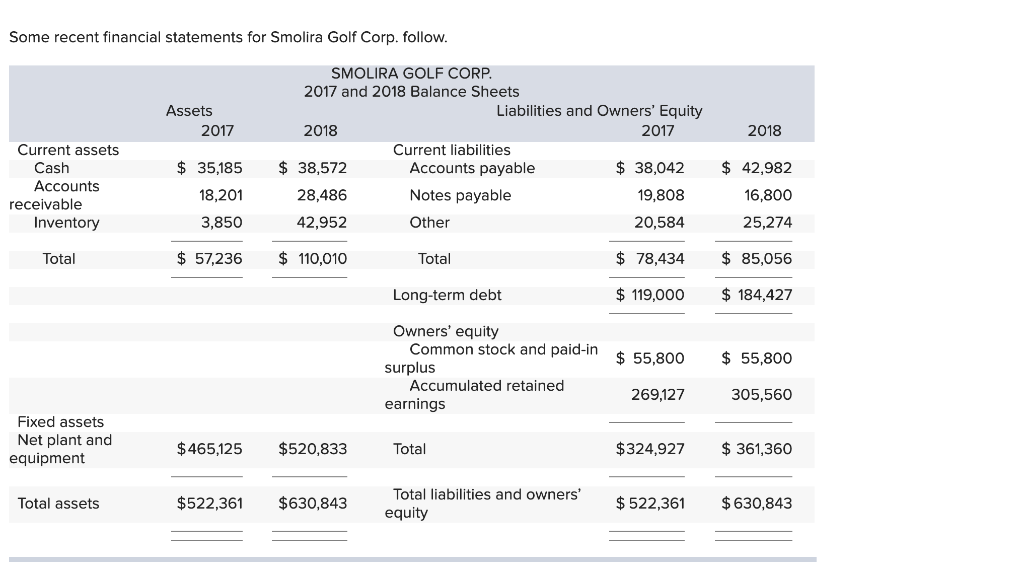Click owners' equity total $324,927

pyautogui.click(x=650, y=449)
